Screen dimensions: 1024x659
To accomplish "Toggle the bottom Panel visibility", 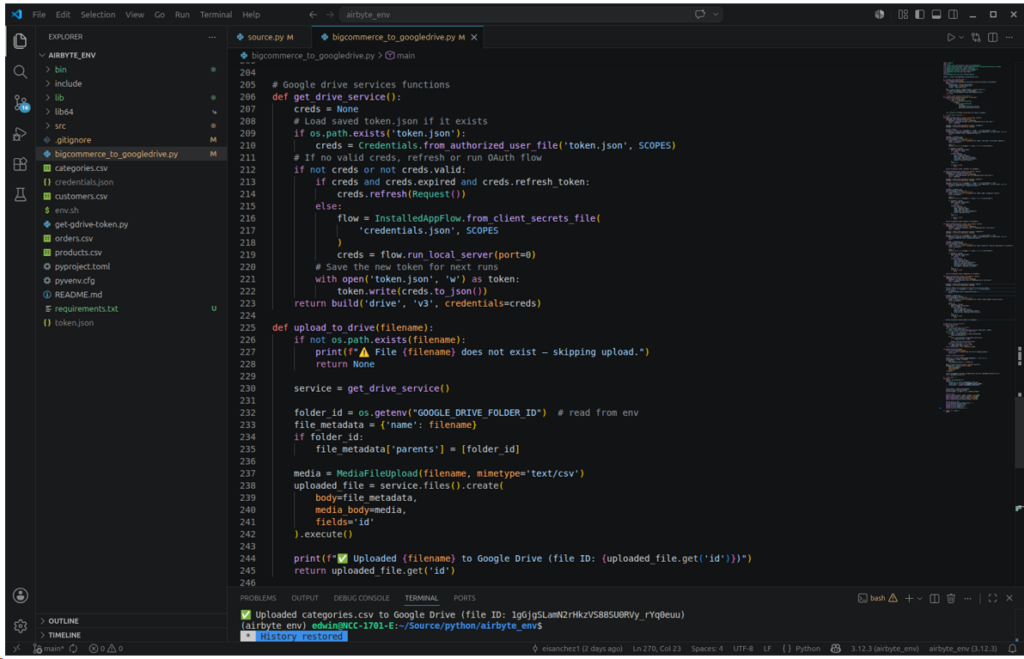I will (936, 14).
